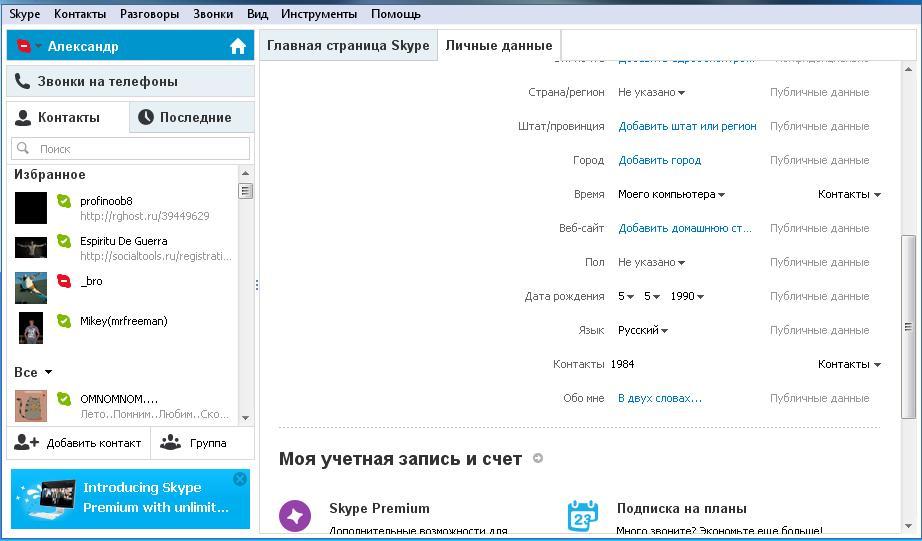Open Контакты privacy dropdown for contacts count
Screen dimensions: 922x541
849,364
